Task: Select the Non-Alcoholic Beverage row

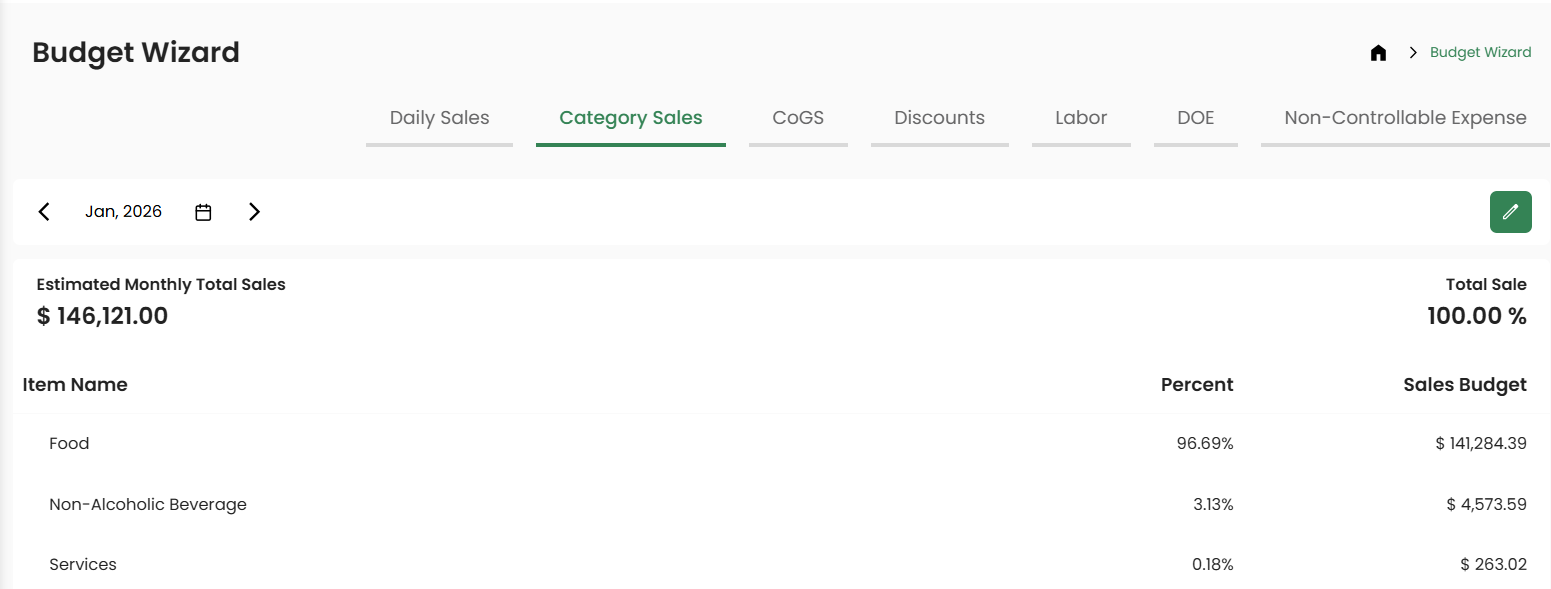Action: pos(148,504)
